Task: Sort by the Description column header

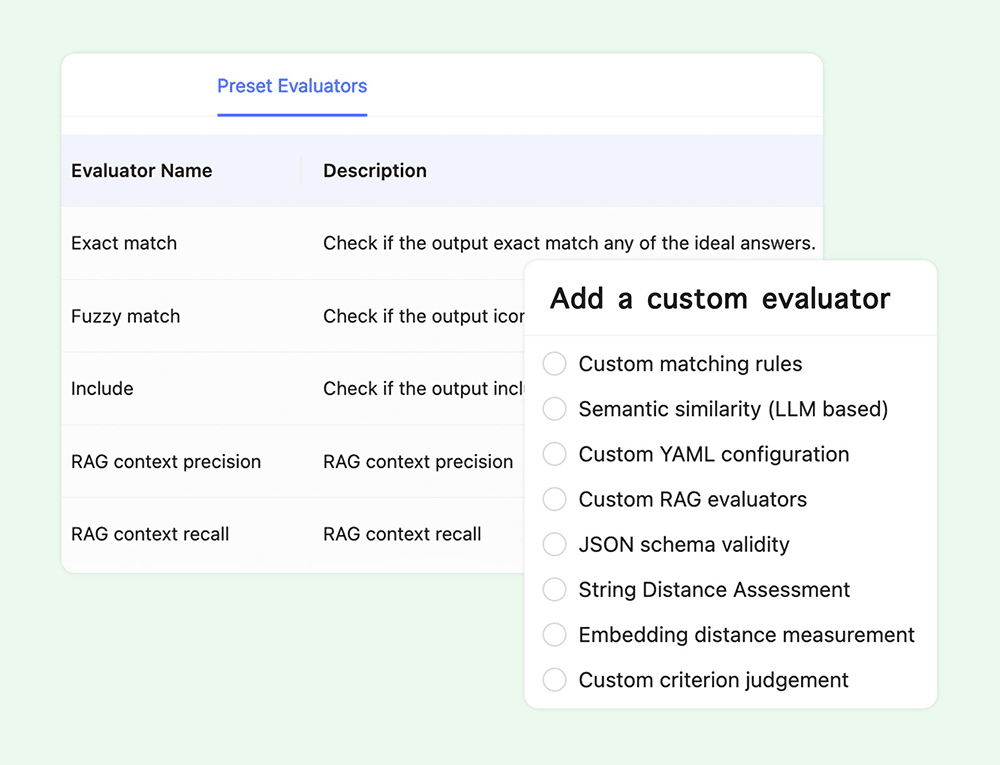Action: pyautogui.click(x=374, y=171)
